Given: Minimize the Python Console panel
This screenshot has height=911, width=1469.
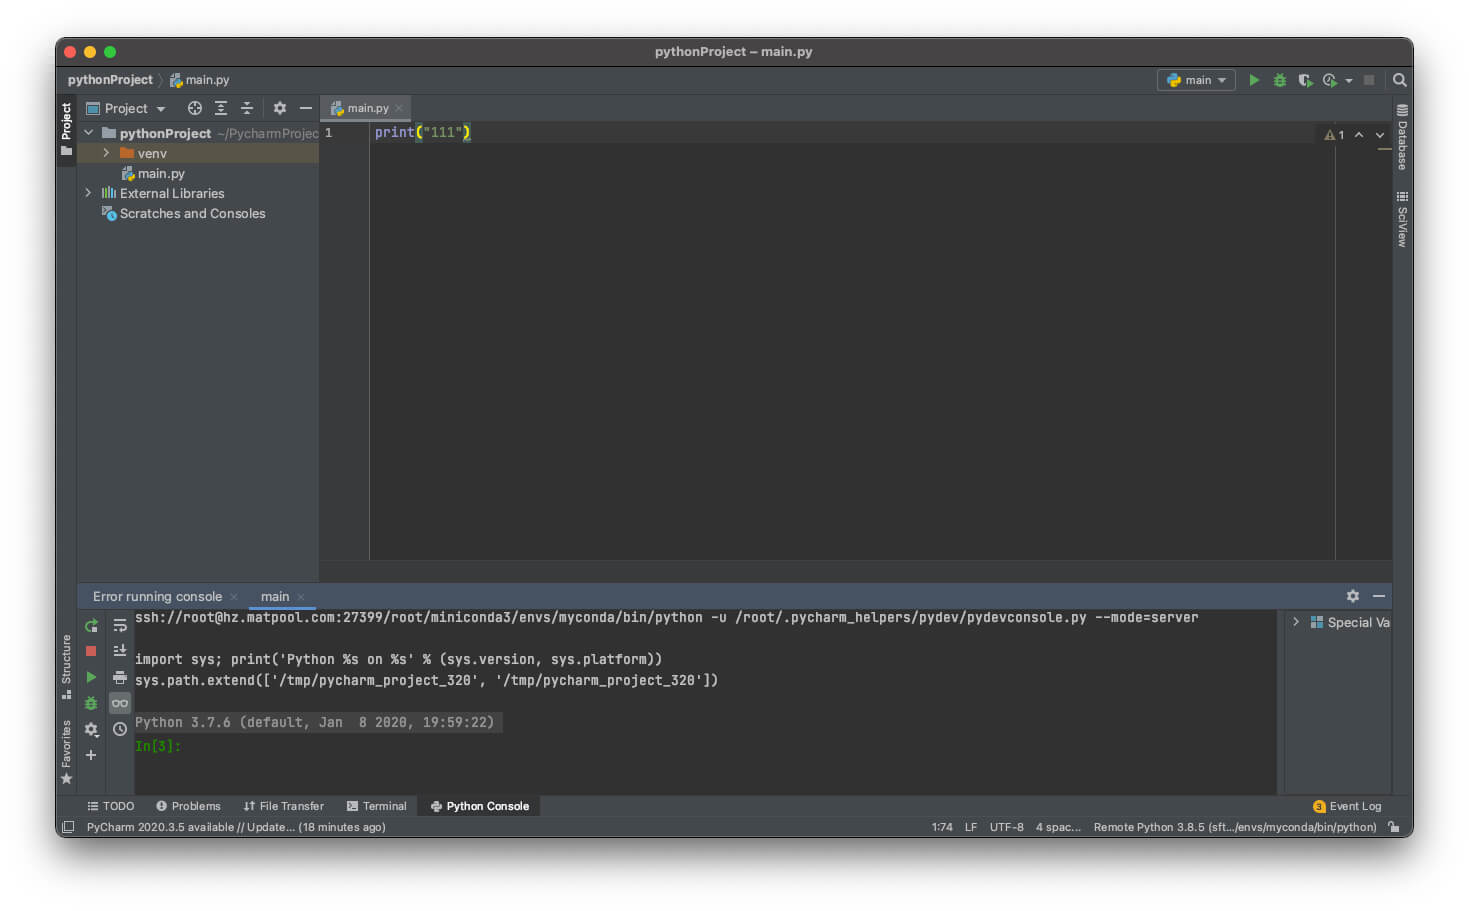Looking at the screenshot, I should [x=1379, y=596].
